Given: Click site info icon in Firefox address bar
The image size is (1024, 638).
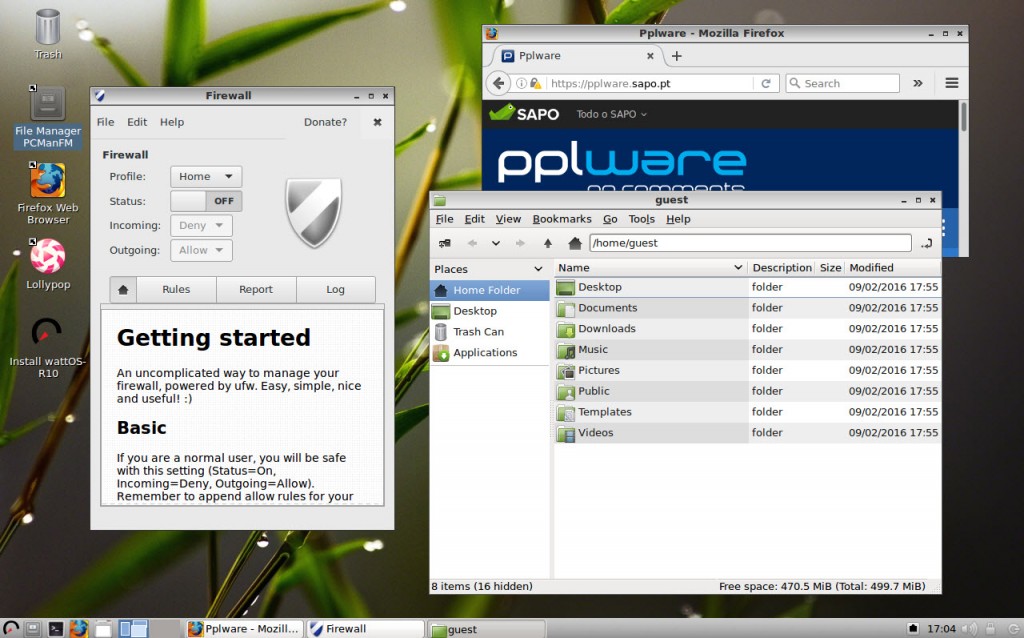Looking at the screenshot, I should point(521,84).
